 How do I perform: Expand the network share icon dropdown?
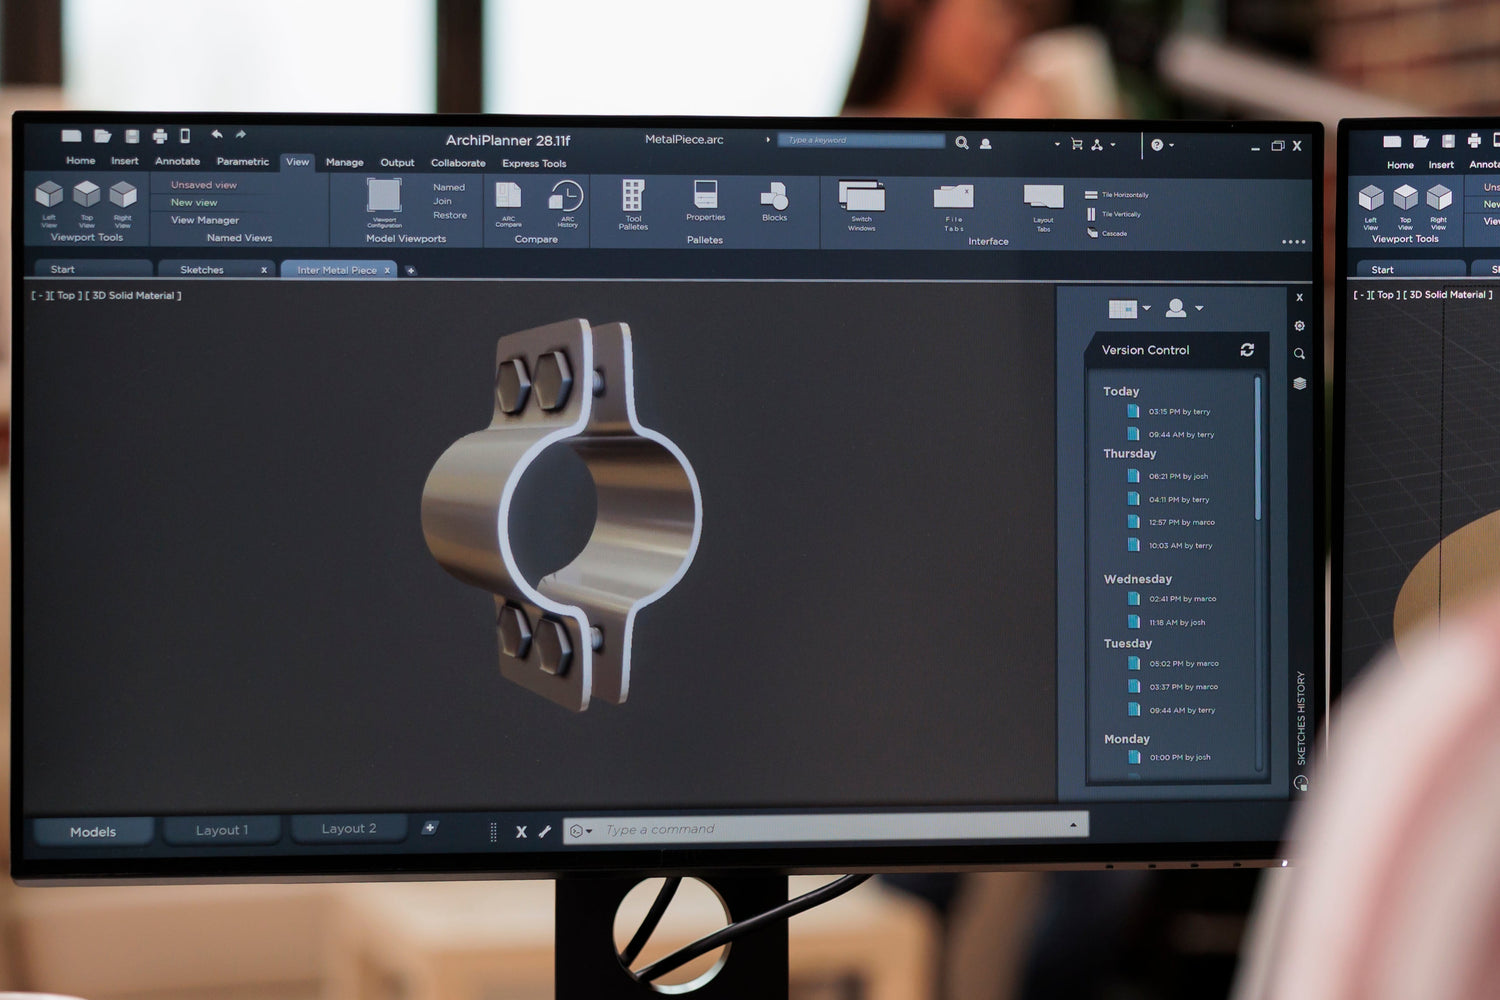1103,145
